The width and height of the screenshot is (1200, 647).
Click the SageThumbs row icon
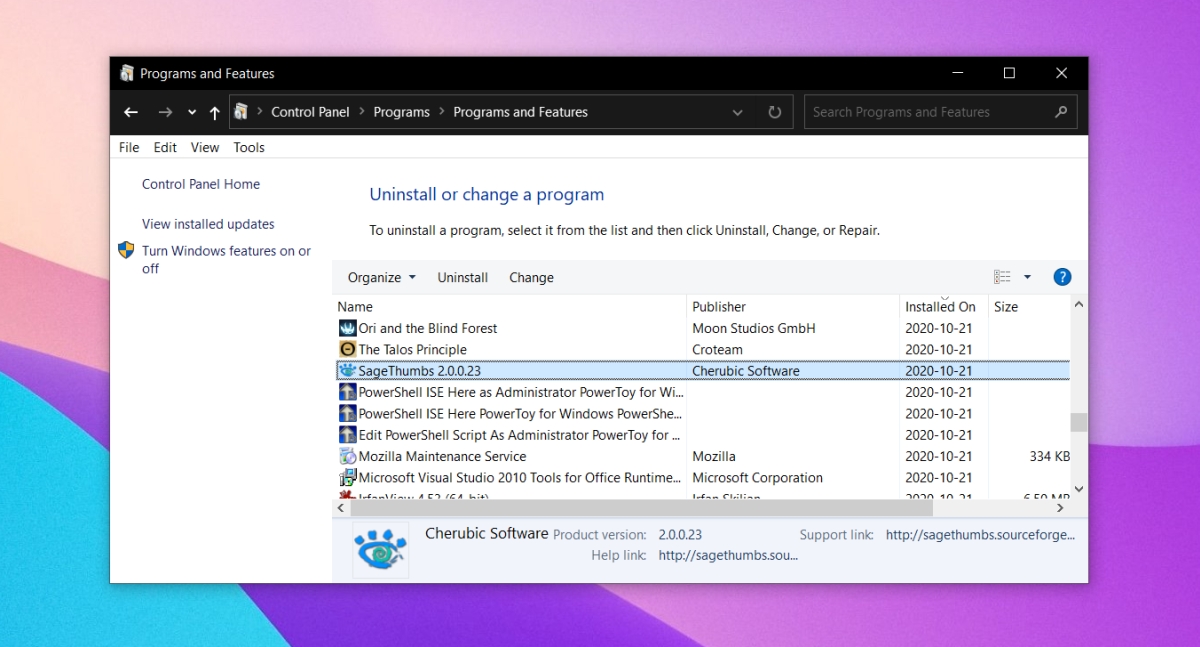click(347, 370)
